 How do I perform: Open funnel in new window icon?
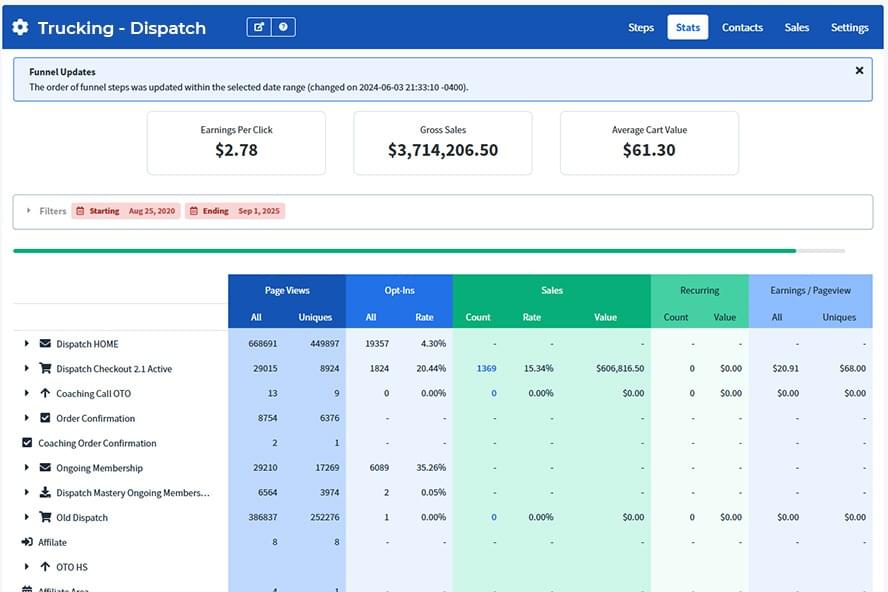[259, 27]
